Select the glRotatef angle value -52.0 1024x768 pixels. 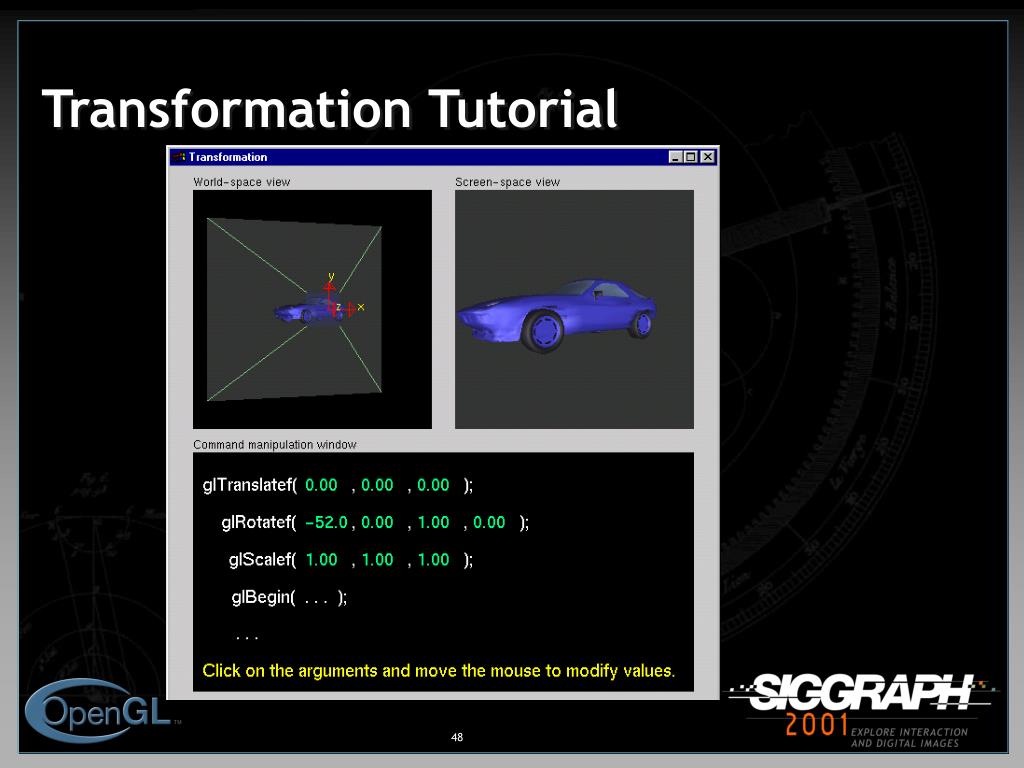click(x=327, y=522)
